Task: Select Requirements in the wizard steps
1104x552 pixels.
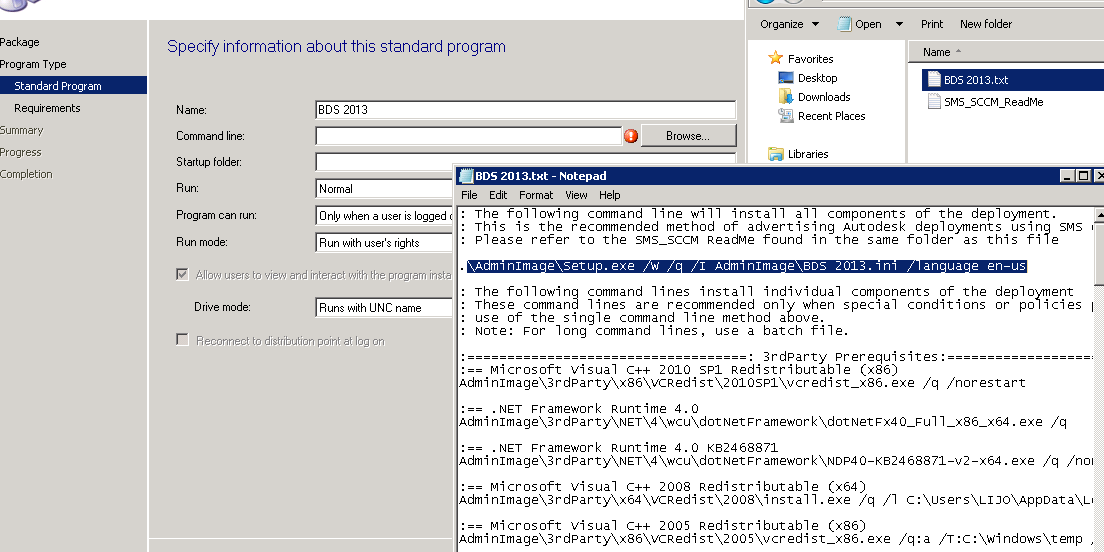Action: [47, 108]
